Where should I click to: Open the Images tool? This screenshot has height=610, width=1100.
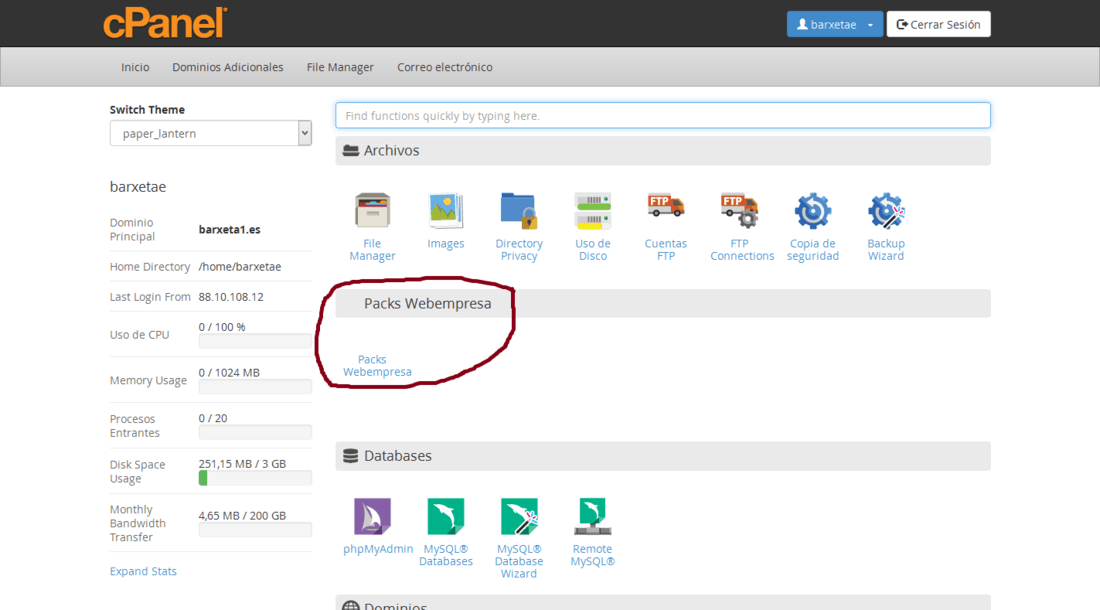tap(445, 210)
